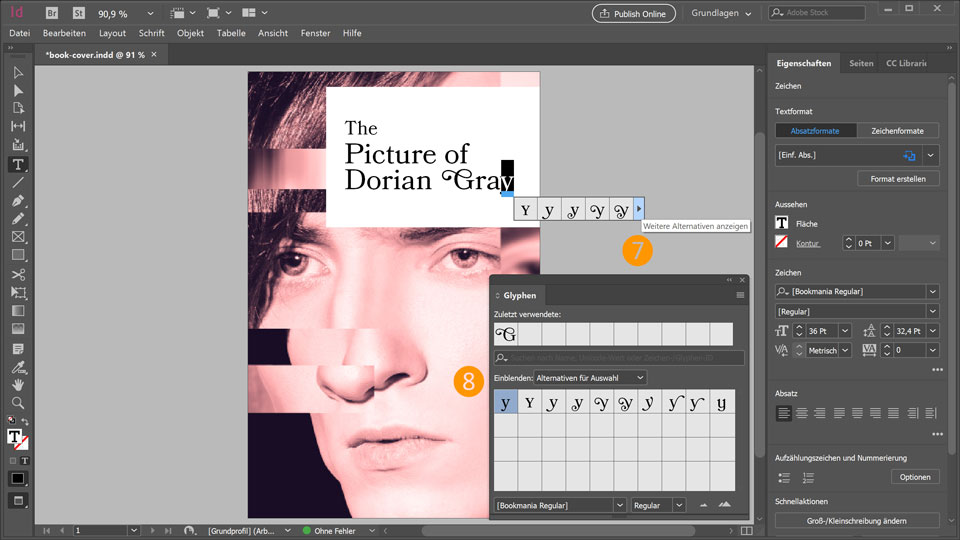960x540 pixels.
Task: Click Format erstellen button
Action: (x=898, y=179)
